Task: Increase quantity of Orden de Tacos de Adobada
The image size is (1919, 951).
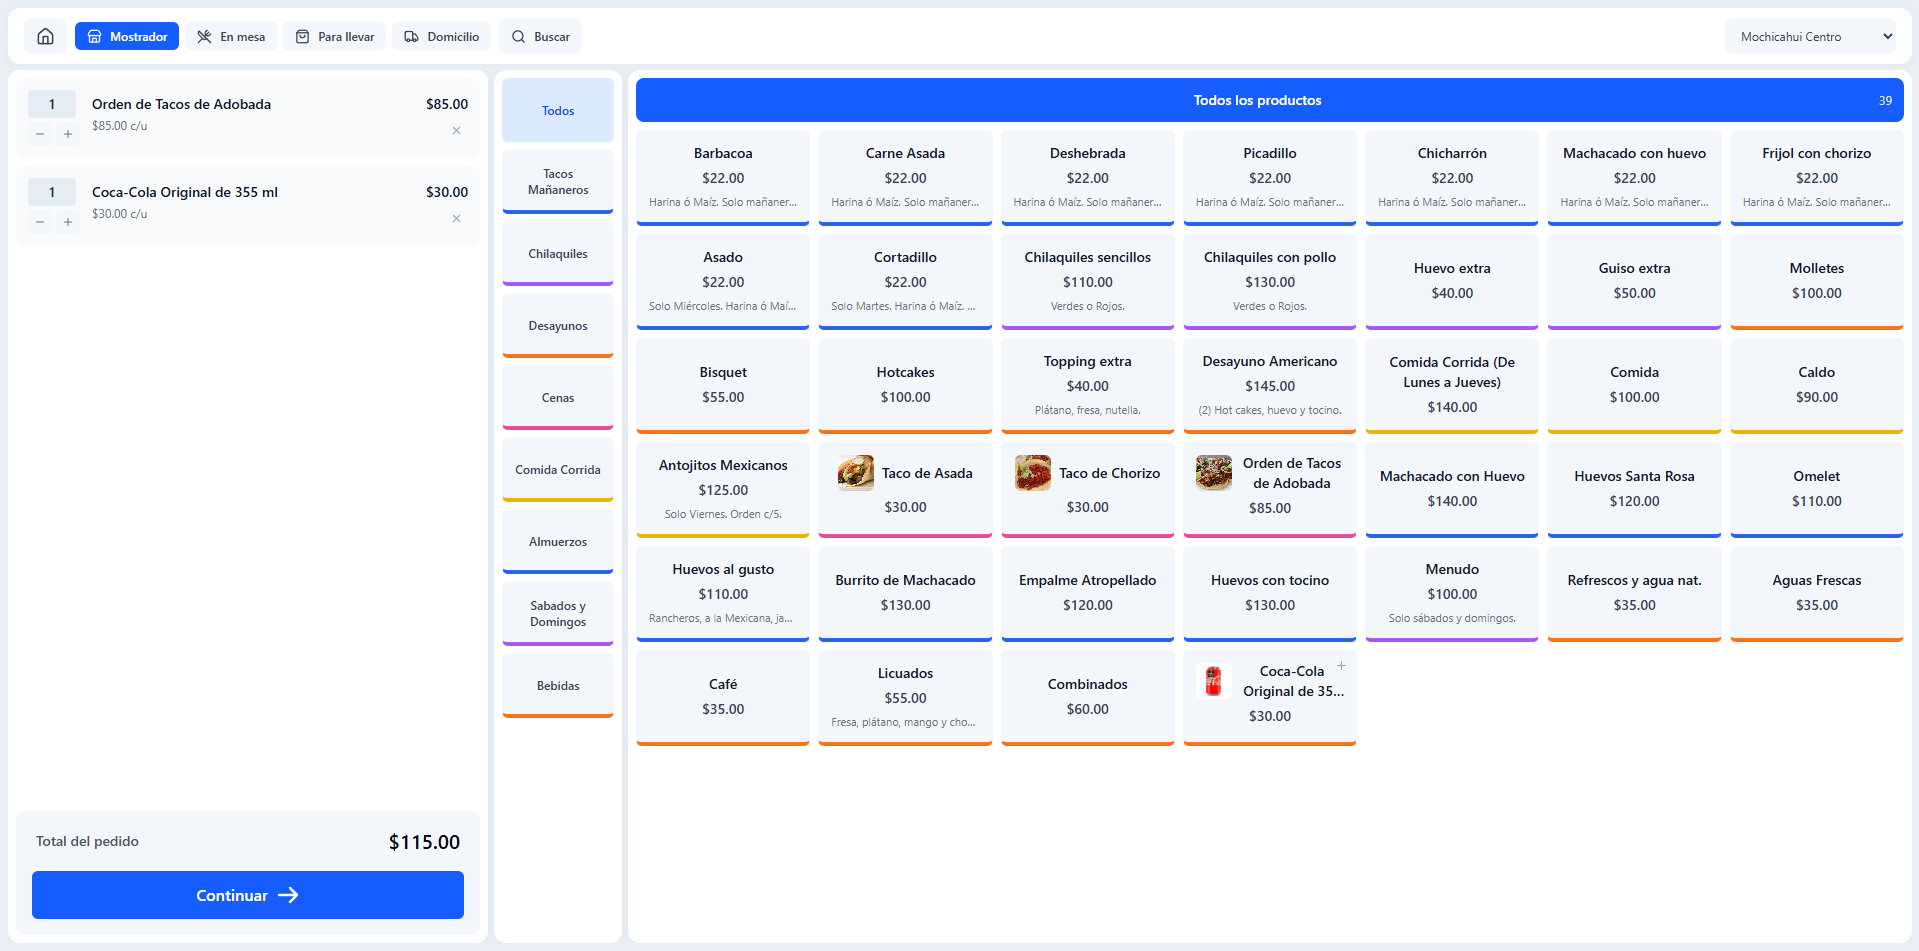Action: point(68,134)
